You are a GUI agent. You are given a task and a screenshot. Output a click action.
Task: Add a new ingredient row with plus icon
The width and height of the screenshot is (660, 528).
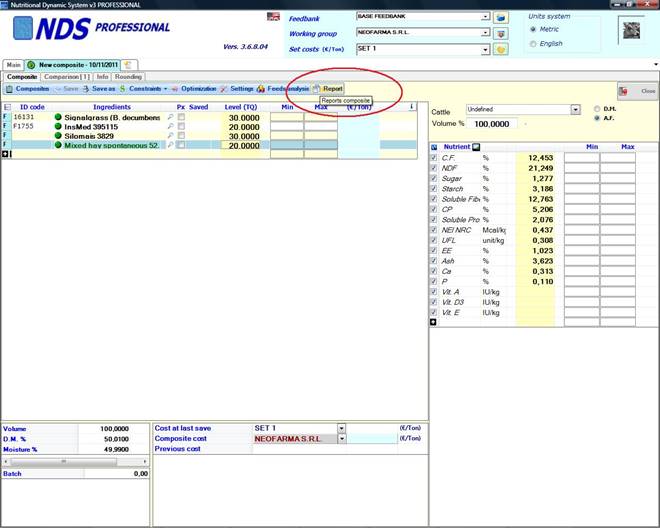5,154
